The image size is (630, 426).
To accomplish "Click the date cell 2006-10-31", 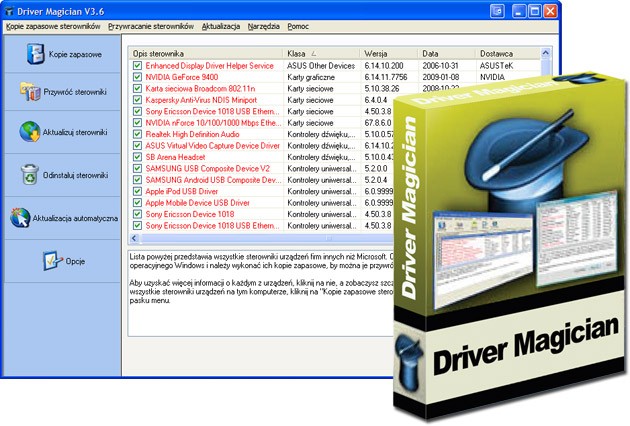I will click(441, 66).
